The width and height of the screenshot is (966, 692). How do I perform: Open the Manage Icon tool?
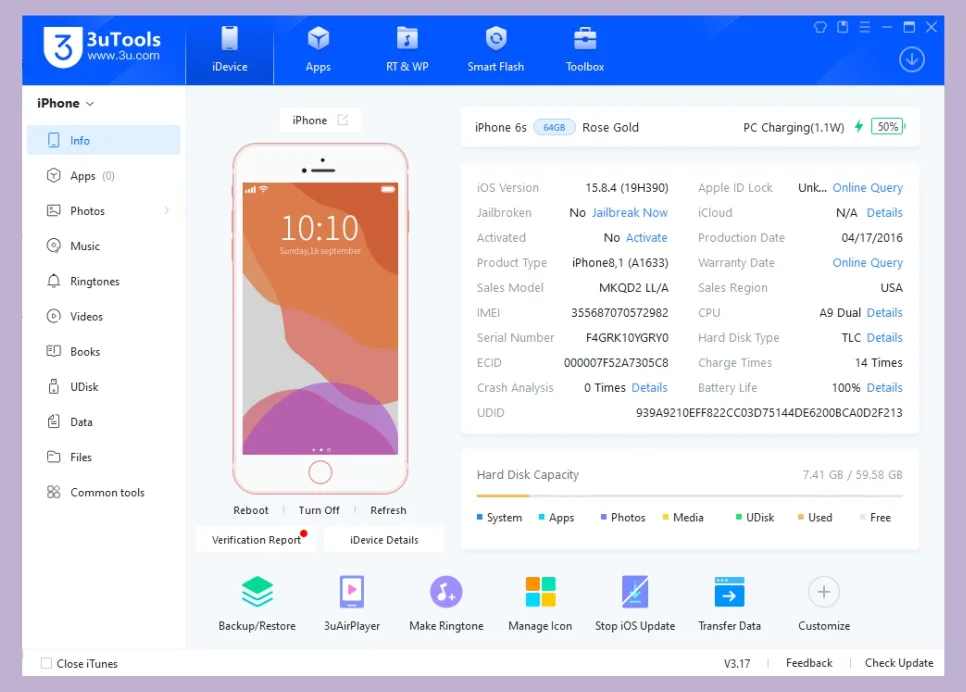click(540, 600)
